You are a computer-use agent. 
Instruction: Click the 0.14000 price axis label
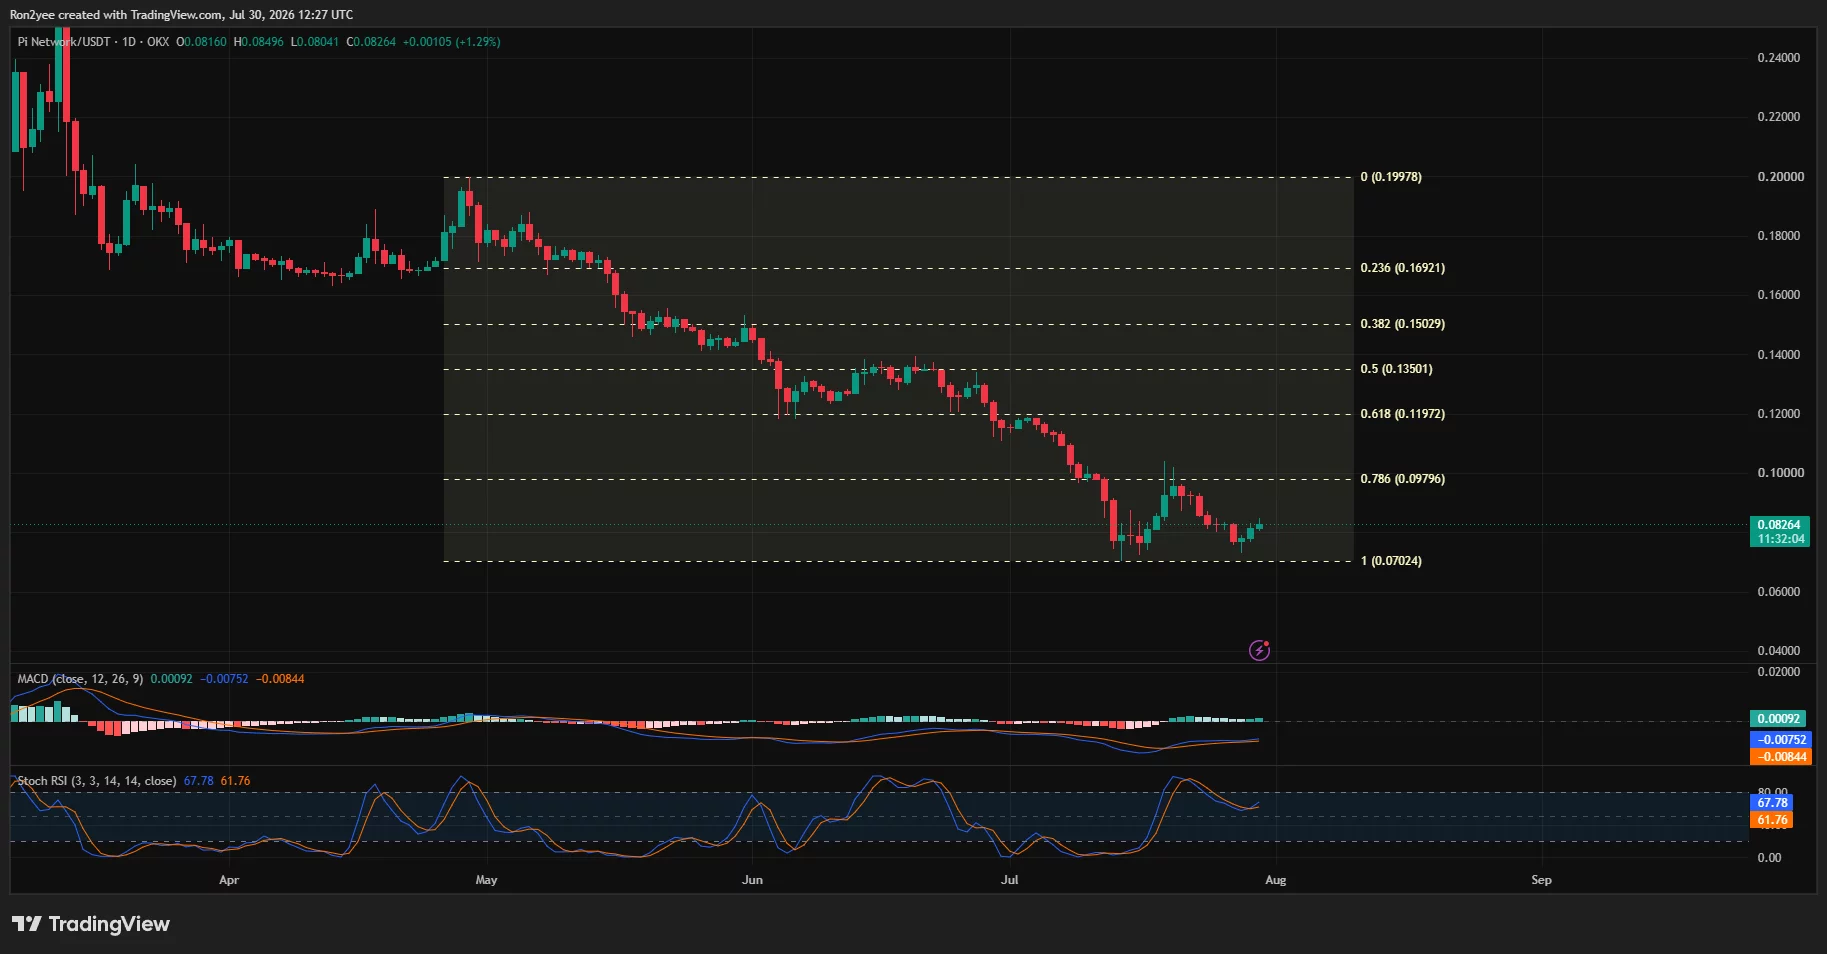pos(1779,355)
